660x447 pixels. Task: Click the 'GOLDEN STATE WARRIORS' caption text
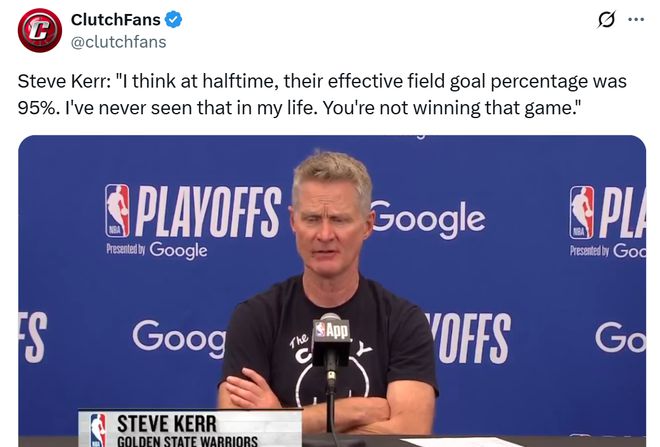point(187,442)
